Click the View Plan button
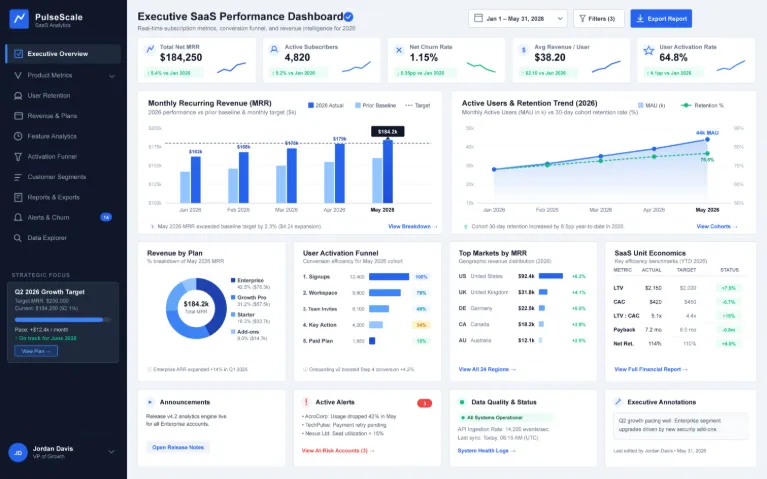The image size is (767, 479). coord(36,351)
